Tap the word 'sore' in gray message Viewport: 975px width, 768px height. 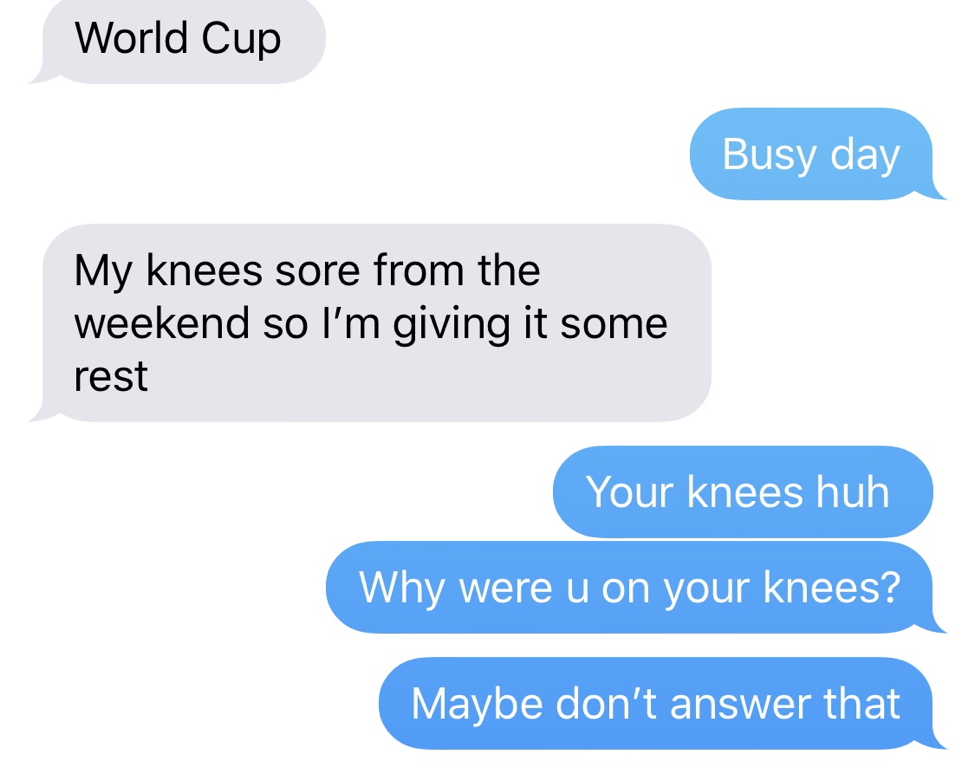[x=318, y=271]
